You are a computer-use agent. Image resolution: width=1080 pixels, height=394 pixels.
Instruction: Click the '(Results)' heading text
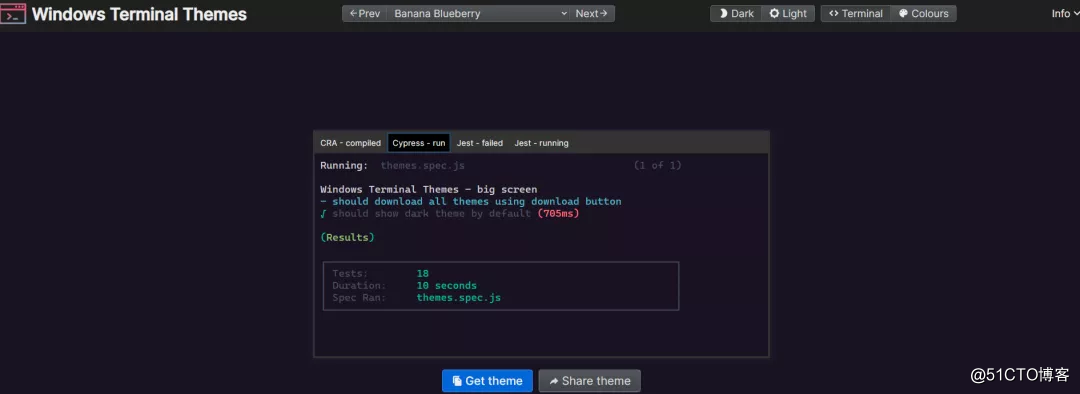pos(348,237)
